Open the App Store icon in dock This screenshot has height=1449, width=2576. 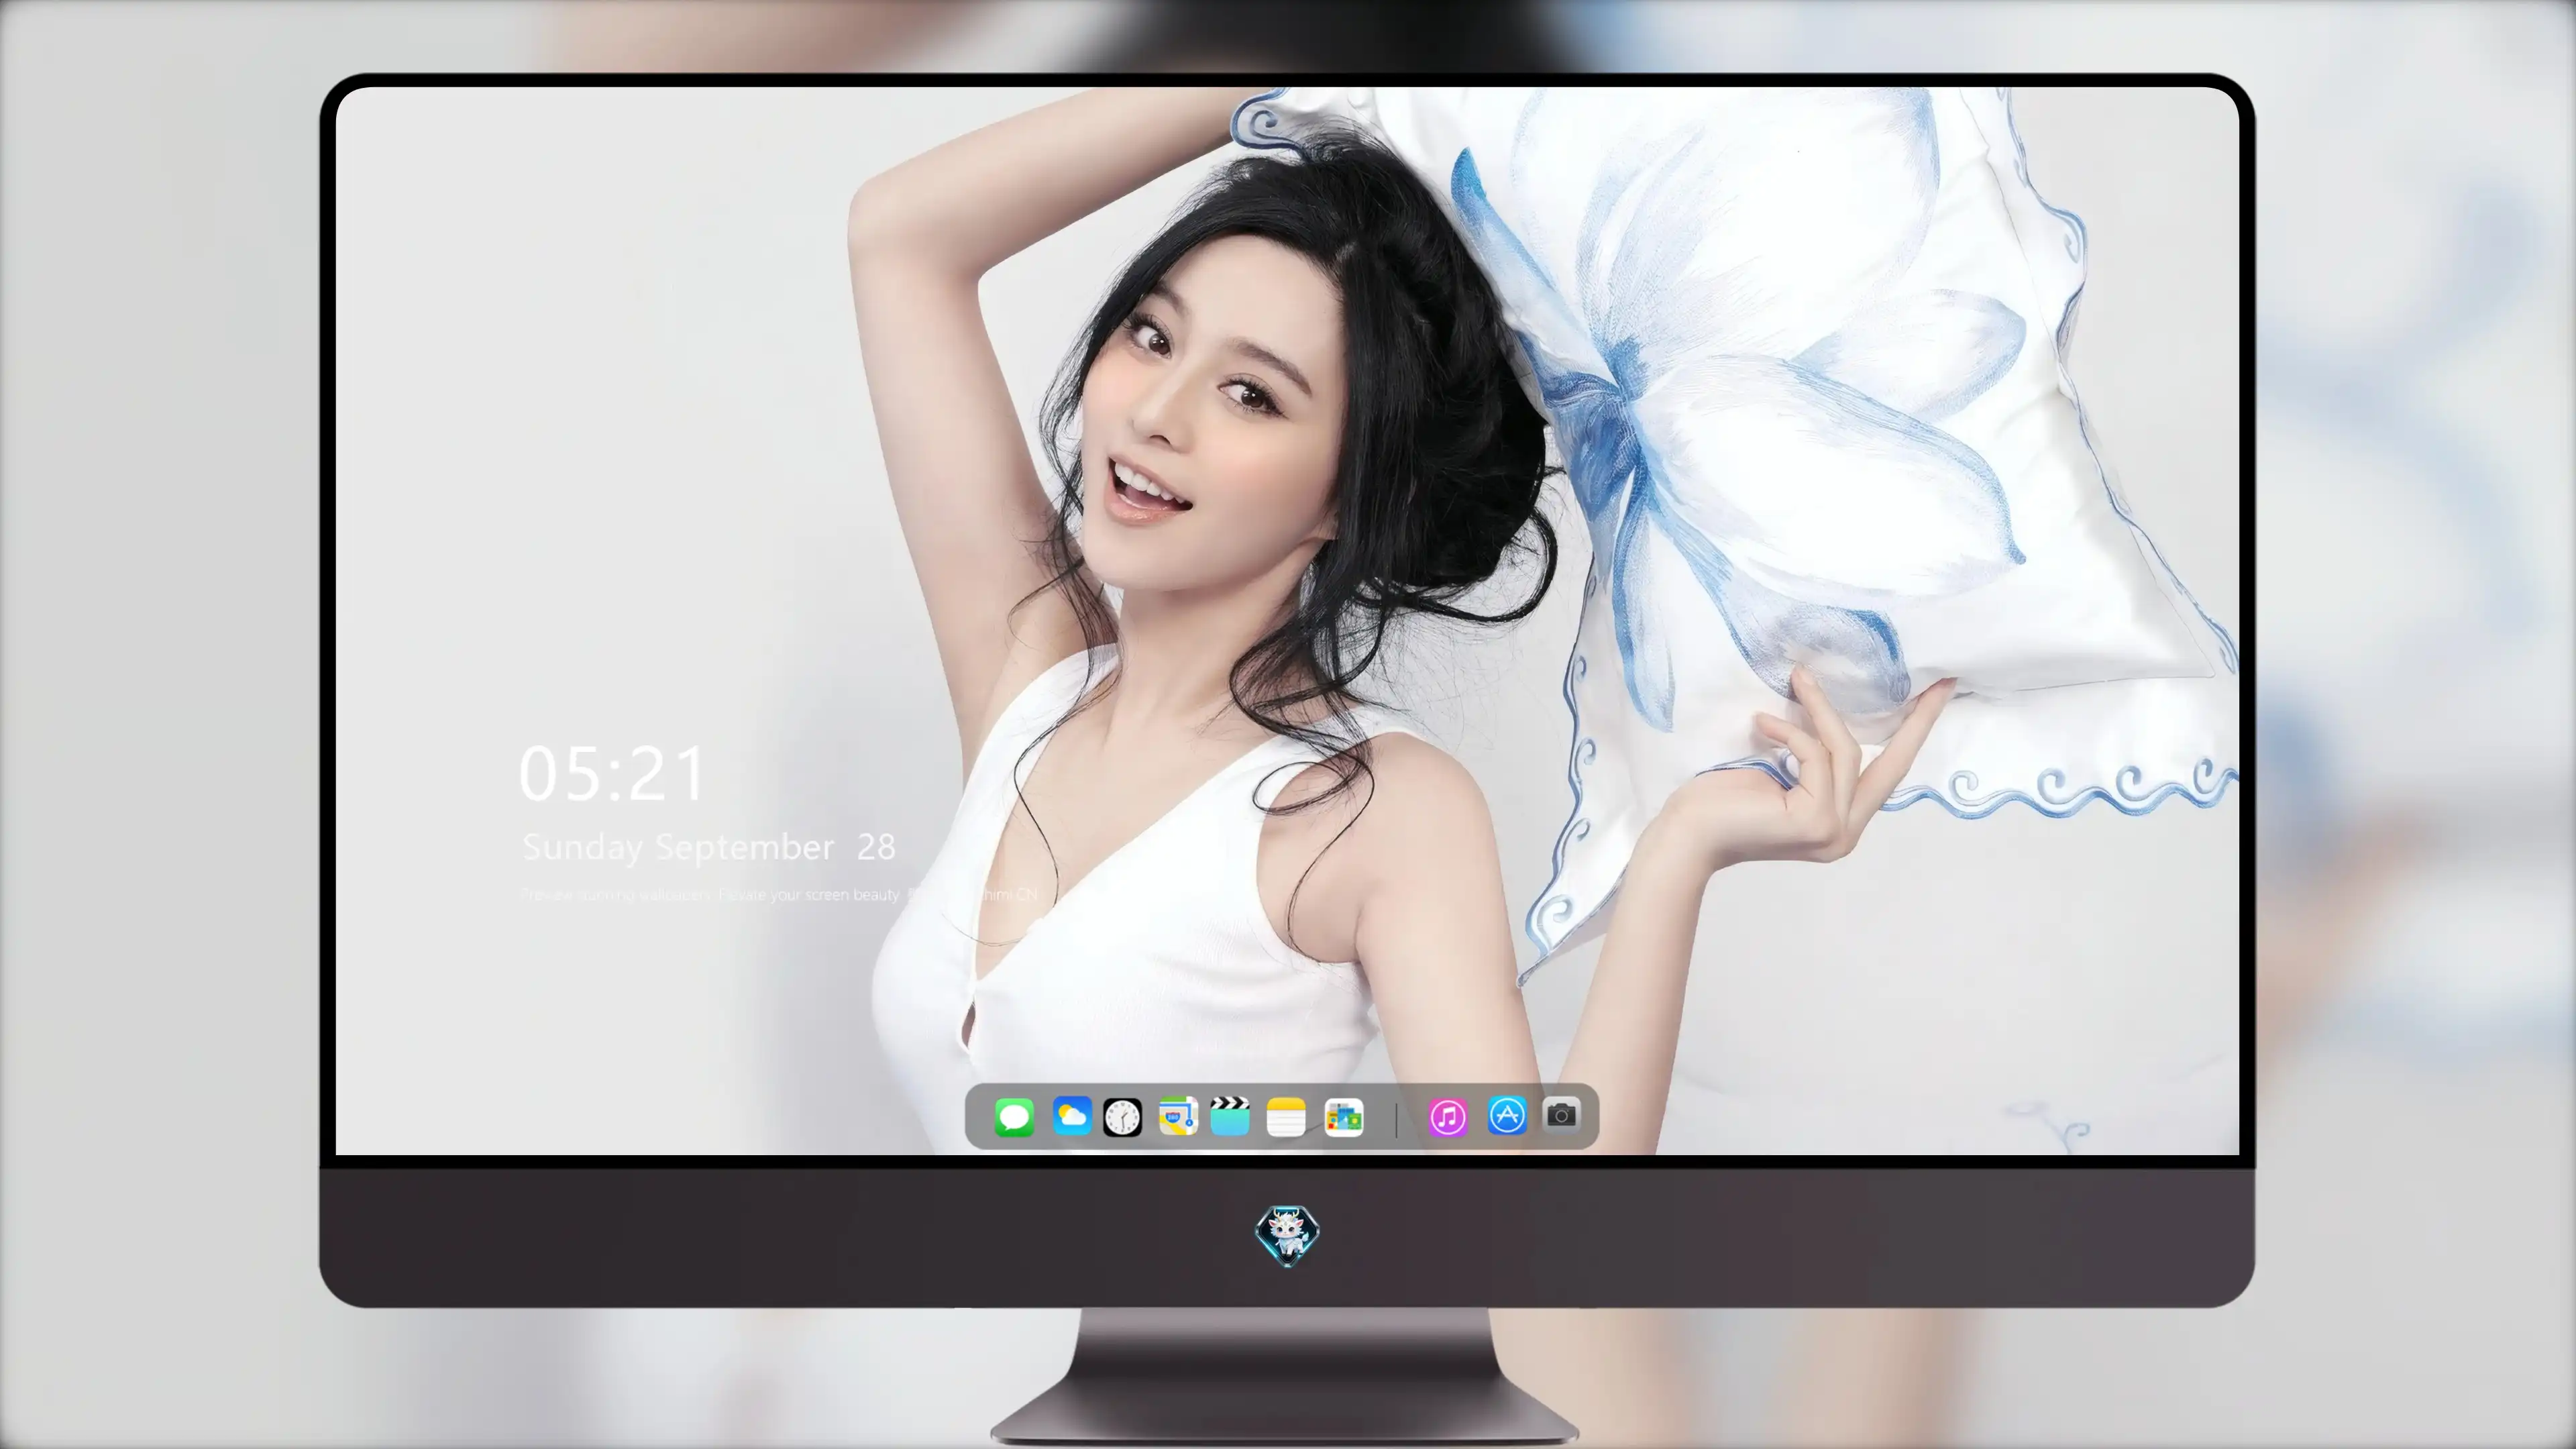pyautogui.click(x=1507, y=1115)
